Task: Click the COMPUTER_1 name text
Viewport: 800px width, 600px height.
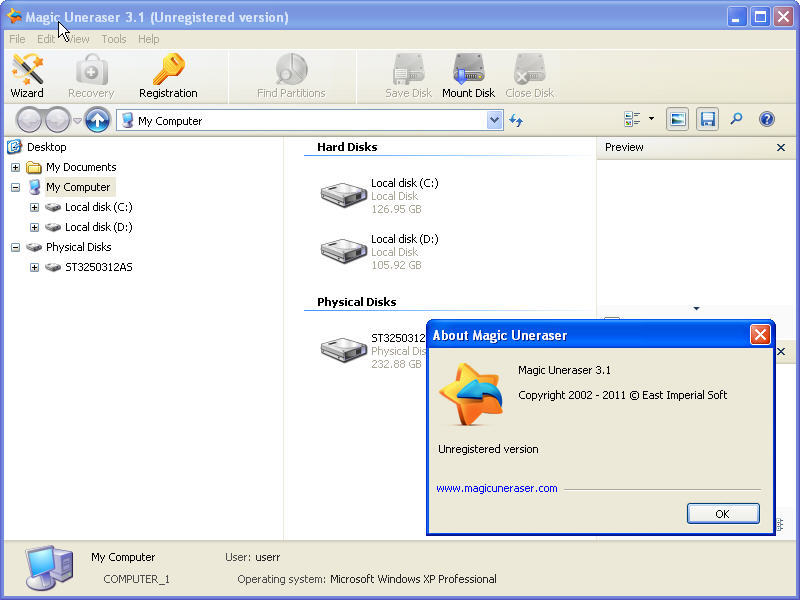Action: pyautogui.click(x=136, y=579)
